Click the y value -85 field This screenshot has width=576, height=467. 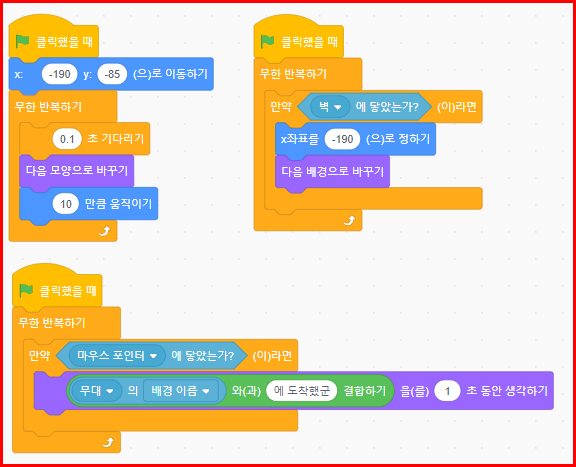tap(112, 74)
